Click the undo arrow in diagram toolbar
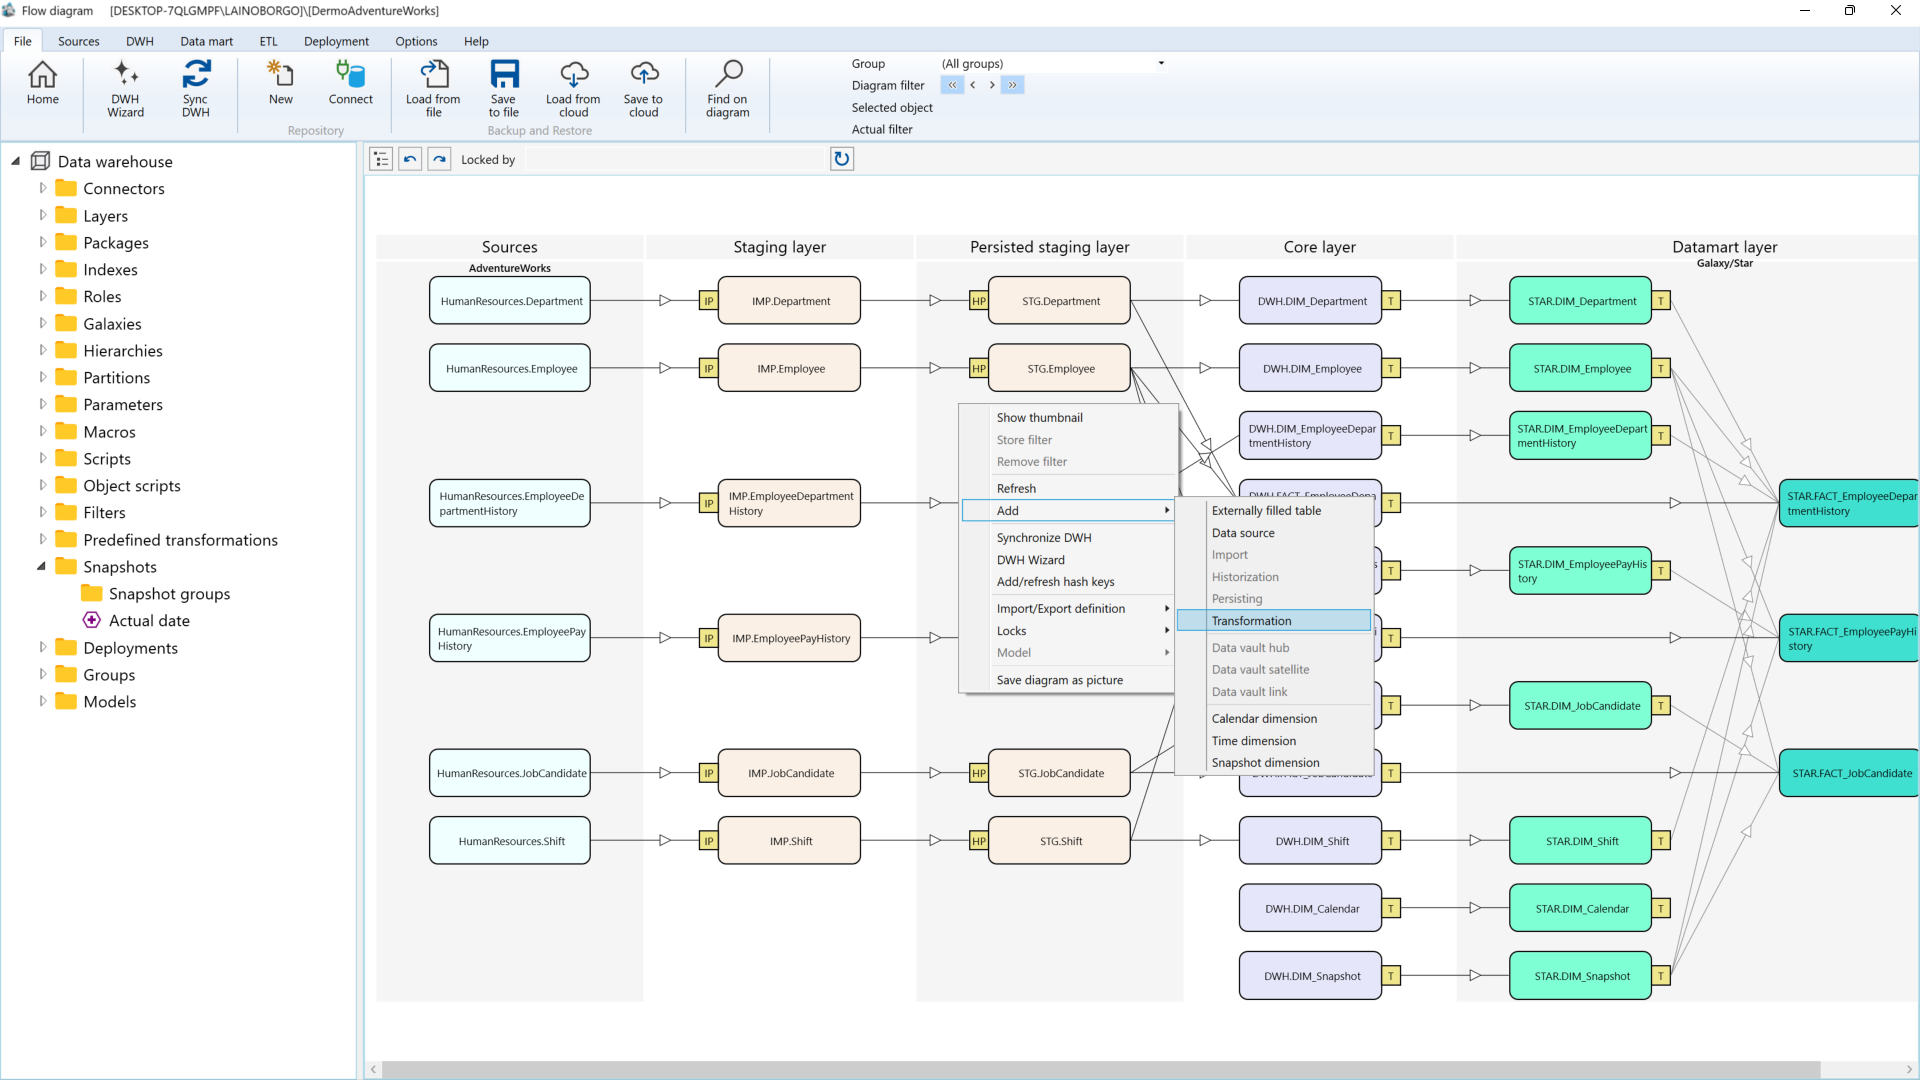 coord(410,159)
